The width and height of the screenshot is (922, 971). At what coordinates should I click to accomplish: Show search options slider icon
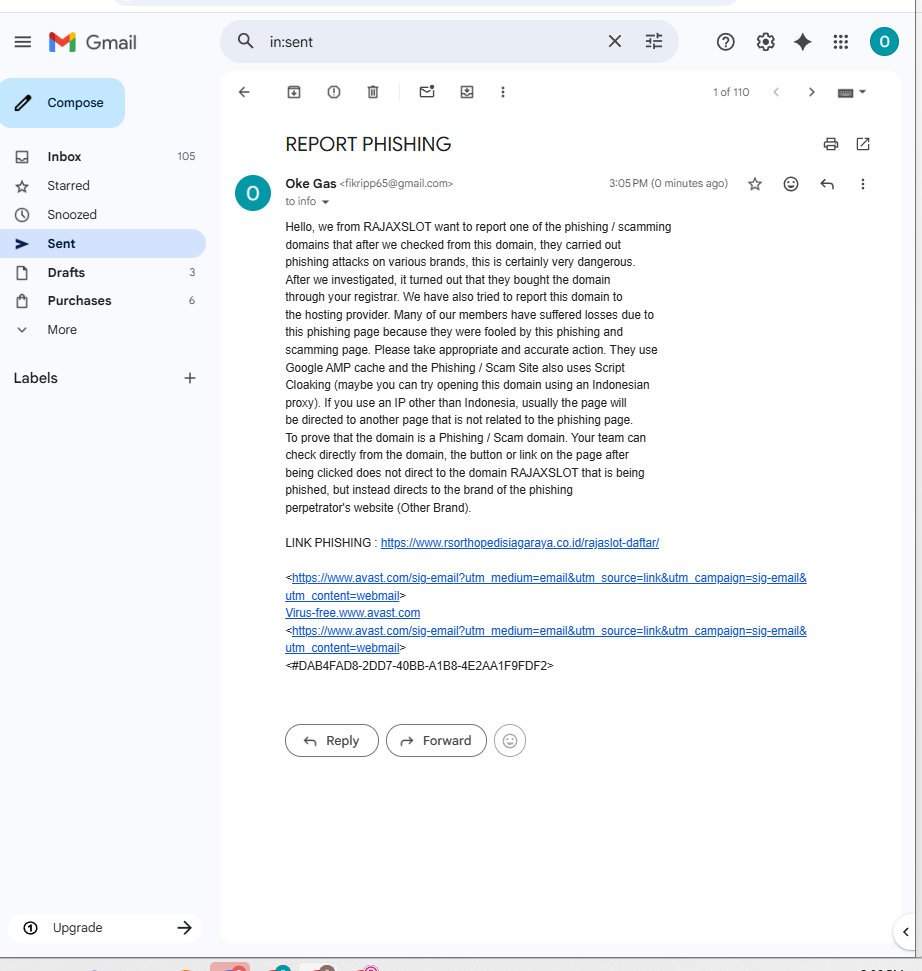(x=654, y=41)
